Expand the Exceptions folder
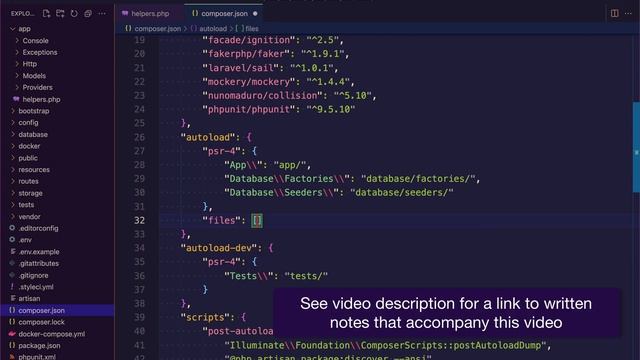Screen dimensions: 640x360 click(x=17, y=52)
